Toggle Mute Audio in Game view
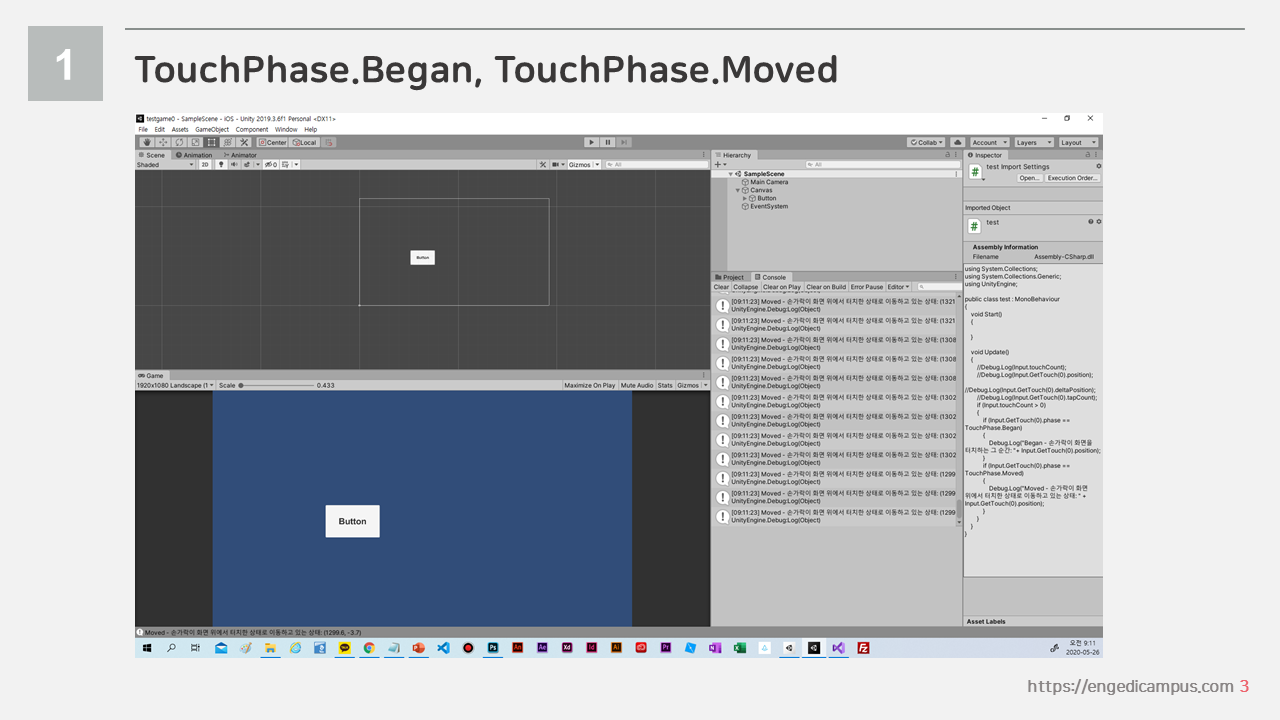The height and width of the screenshot is (720, 1280). pyautogui.click(x=636, y=385)
